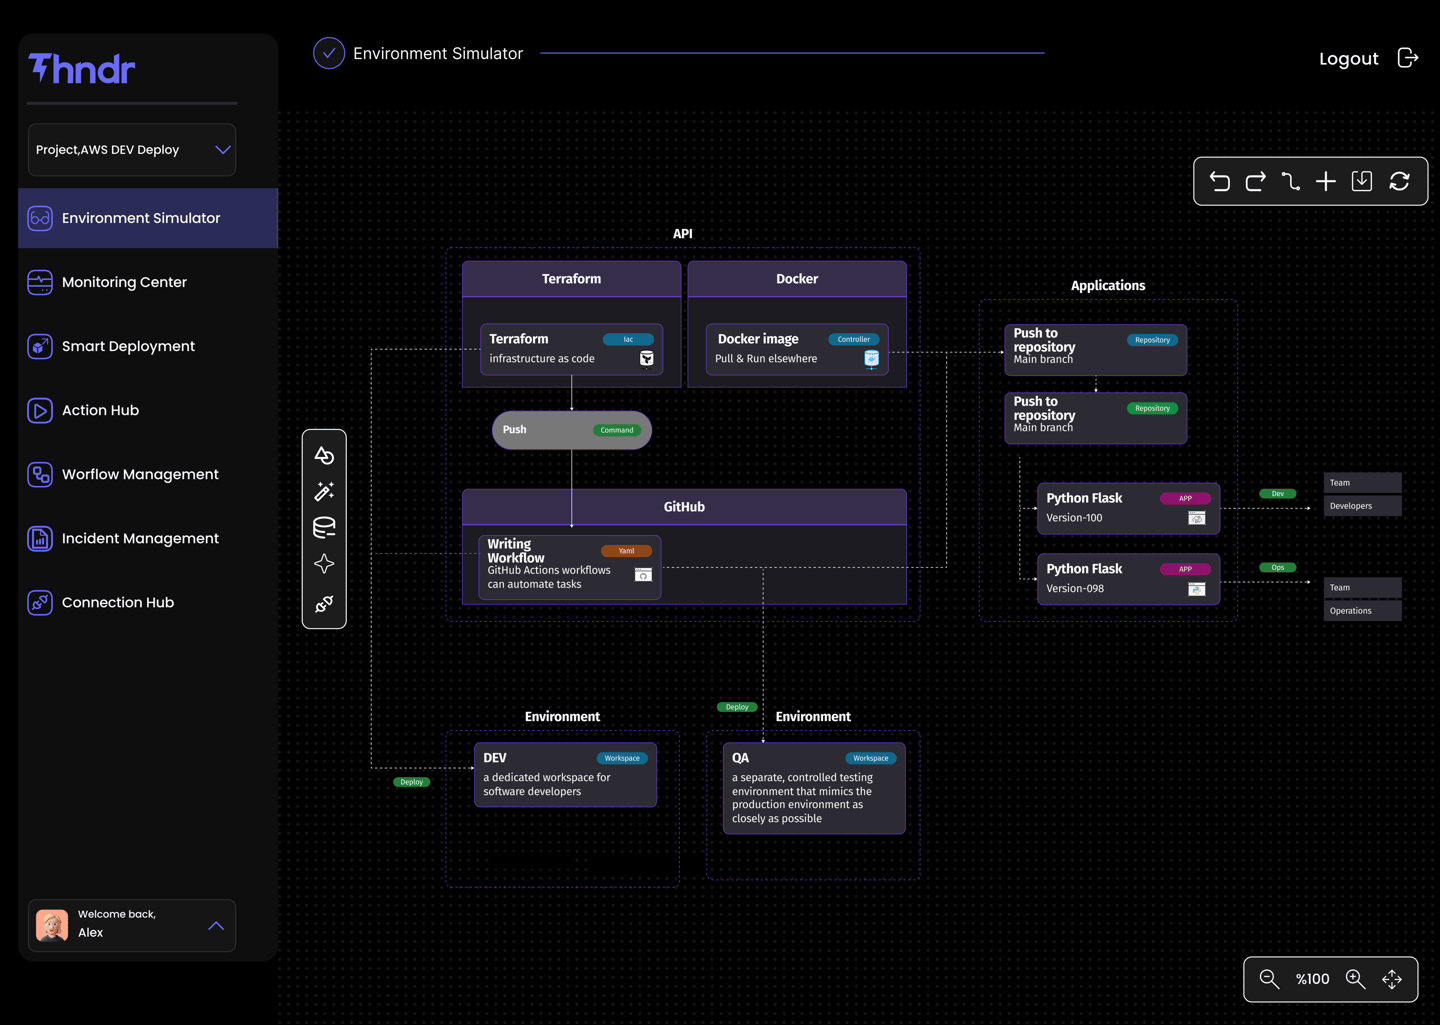Click the window icon on Python Flask Version-100
The height and width of the screenshot is (1025, 1440).
1197,518
